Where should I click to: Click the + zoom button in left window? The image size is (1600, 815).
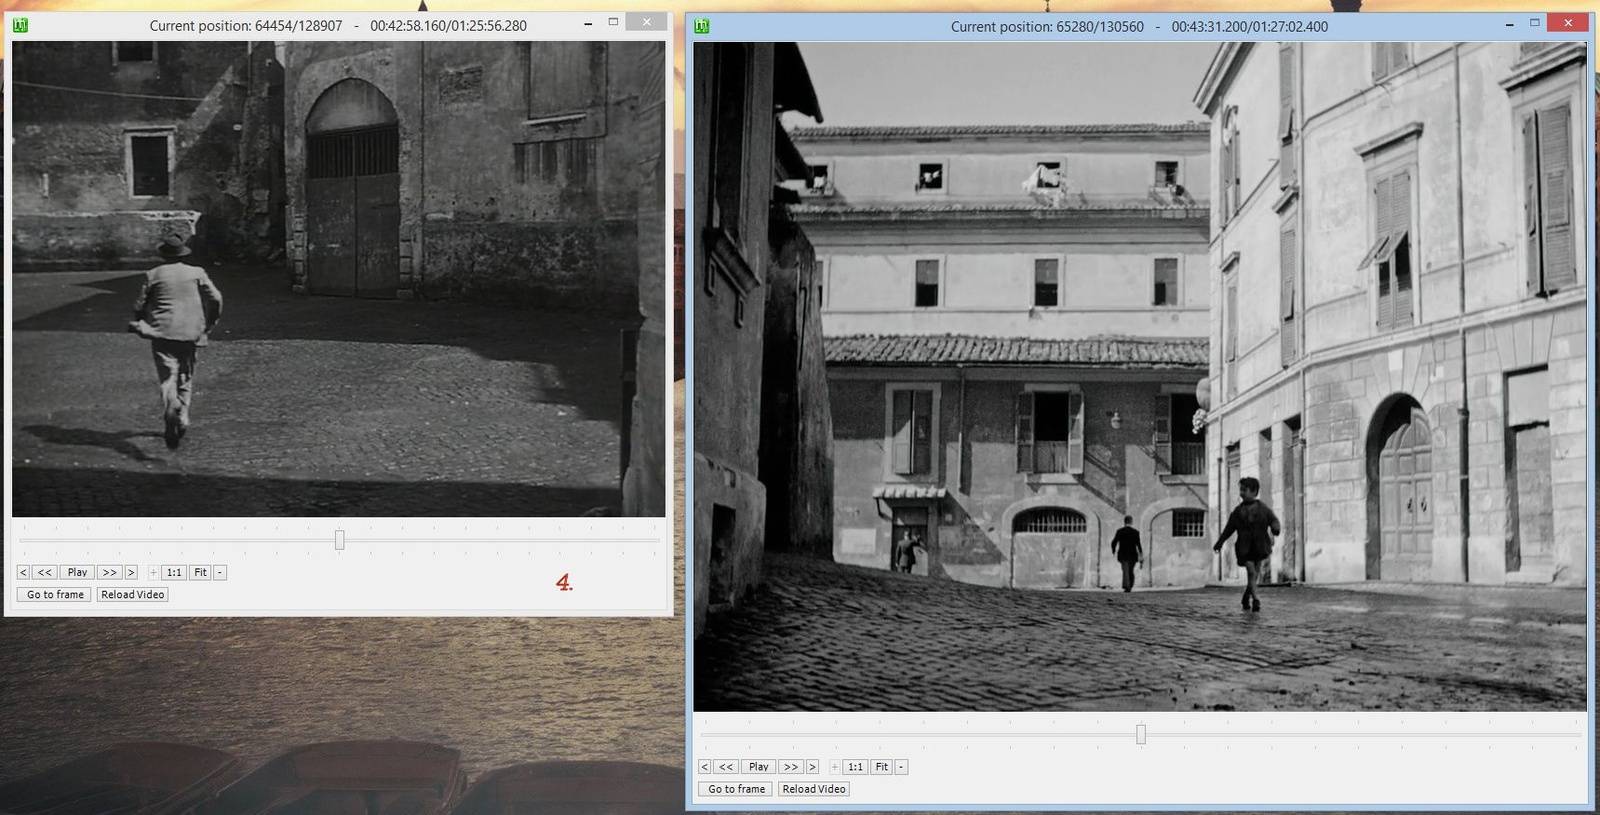(x=153, y=572)
